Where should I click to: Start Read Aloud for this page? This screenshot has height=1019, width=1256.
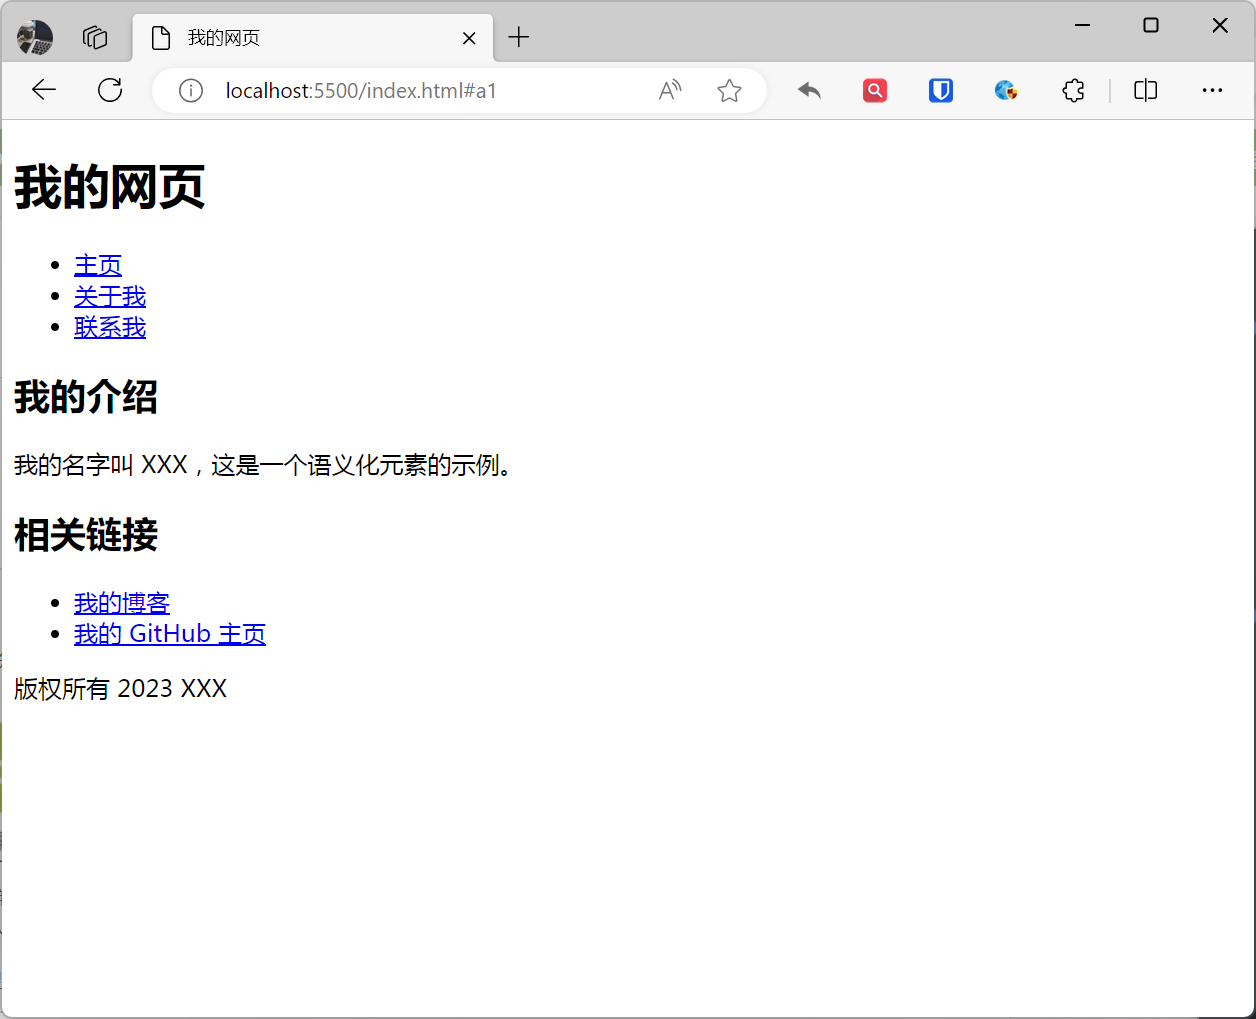point(670,90)
